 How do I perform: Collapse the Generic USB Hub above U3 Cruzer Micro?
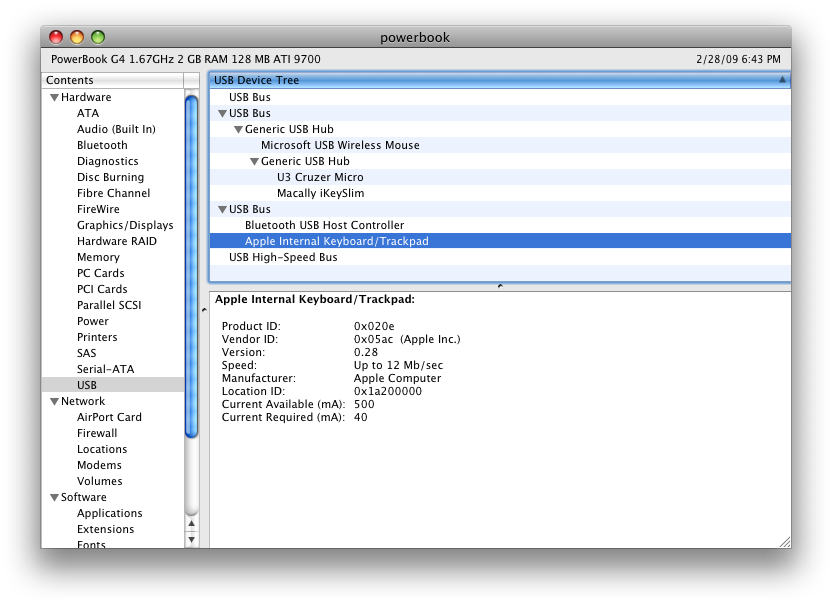click(x=254, y=161)
